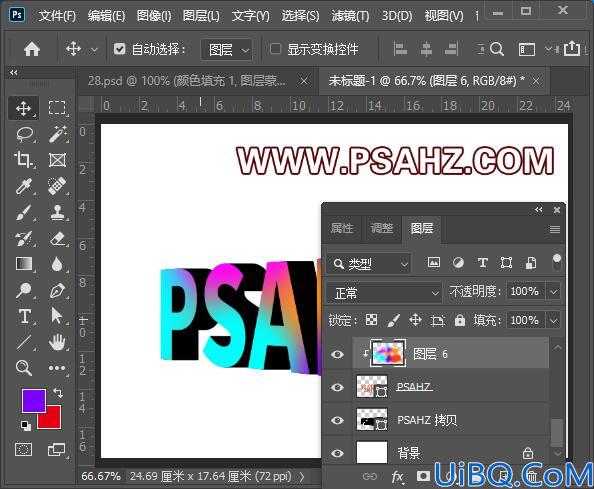Open the 文件(F) menu
594x489 pixels.
pyautogui.click(x=57, y=16)
